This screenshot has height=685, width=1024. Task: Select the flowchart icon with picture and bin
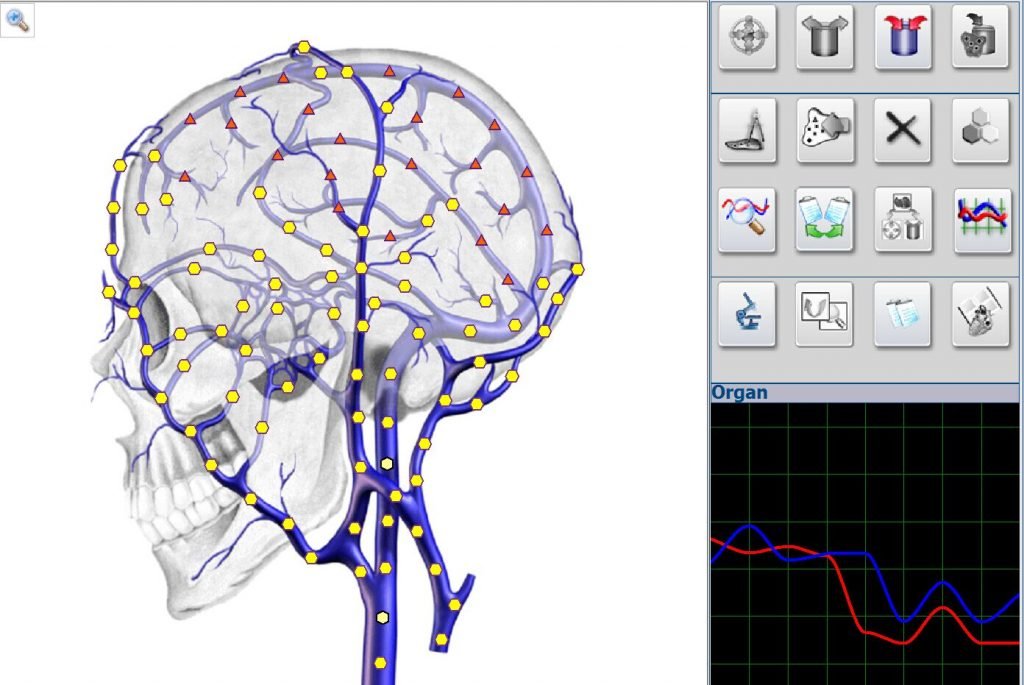pyautogui.click(x=903, y=219)
